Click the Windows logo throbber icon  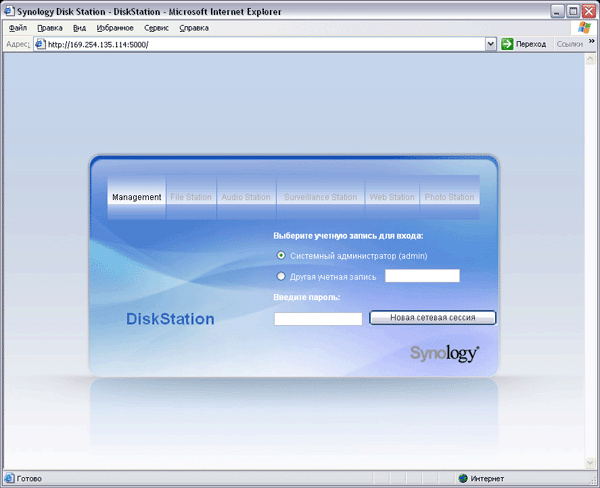pyautogui.click(x=584, y=28)
